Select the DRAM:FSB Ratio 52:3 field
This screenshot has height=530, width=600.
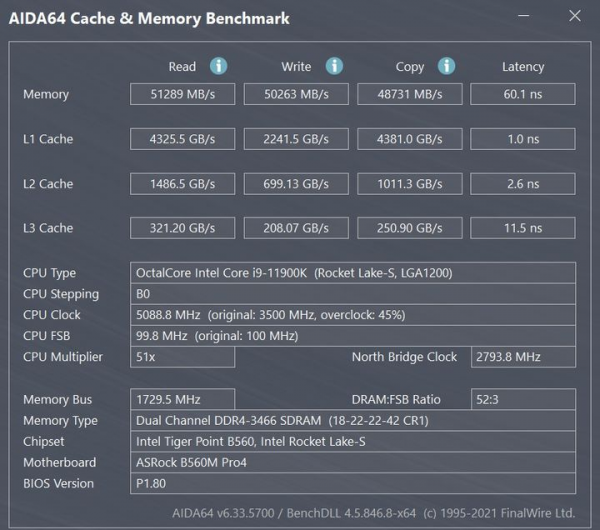522,399
